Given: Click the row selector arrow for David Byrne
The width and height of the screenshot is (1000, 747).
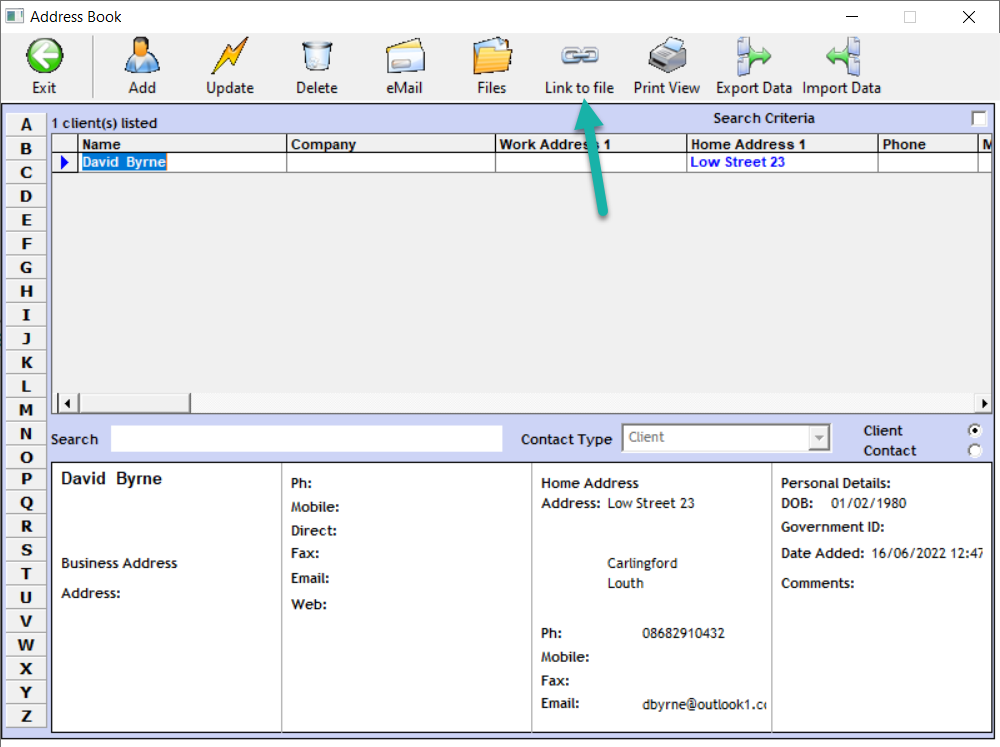Looking at the screenshot, I should point(64,162).
